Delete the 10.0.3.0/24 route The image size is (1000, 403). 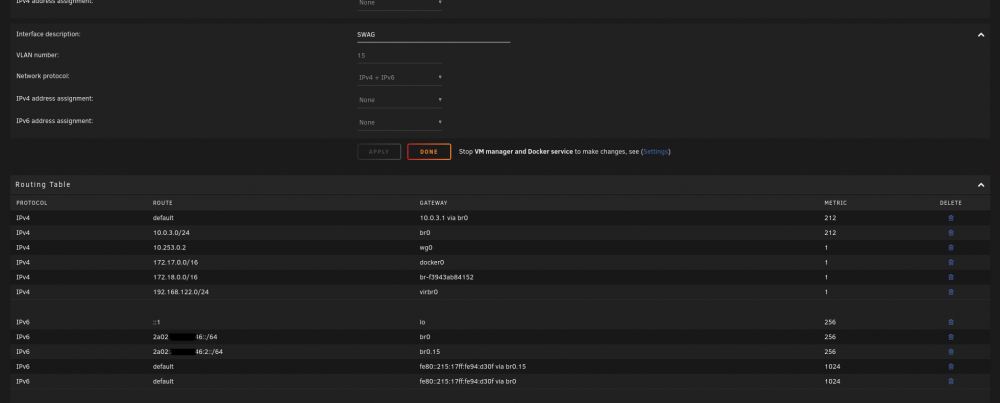[x=951, y=233]
